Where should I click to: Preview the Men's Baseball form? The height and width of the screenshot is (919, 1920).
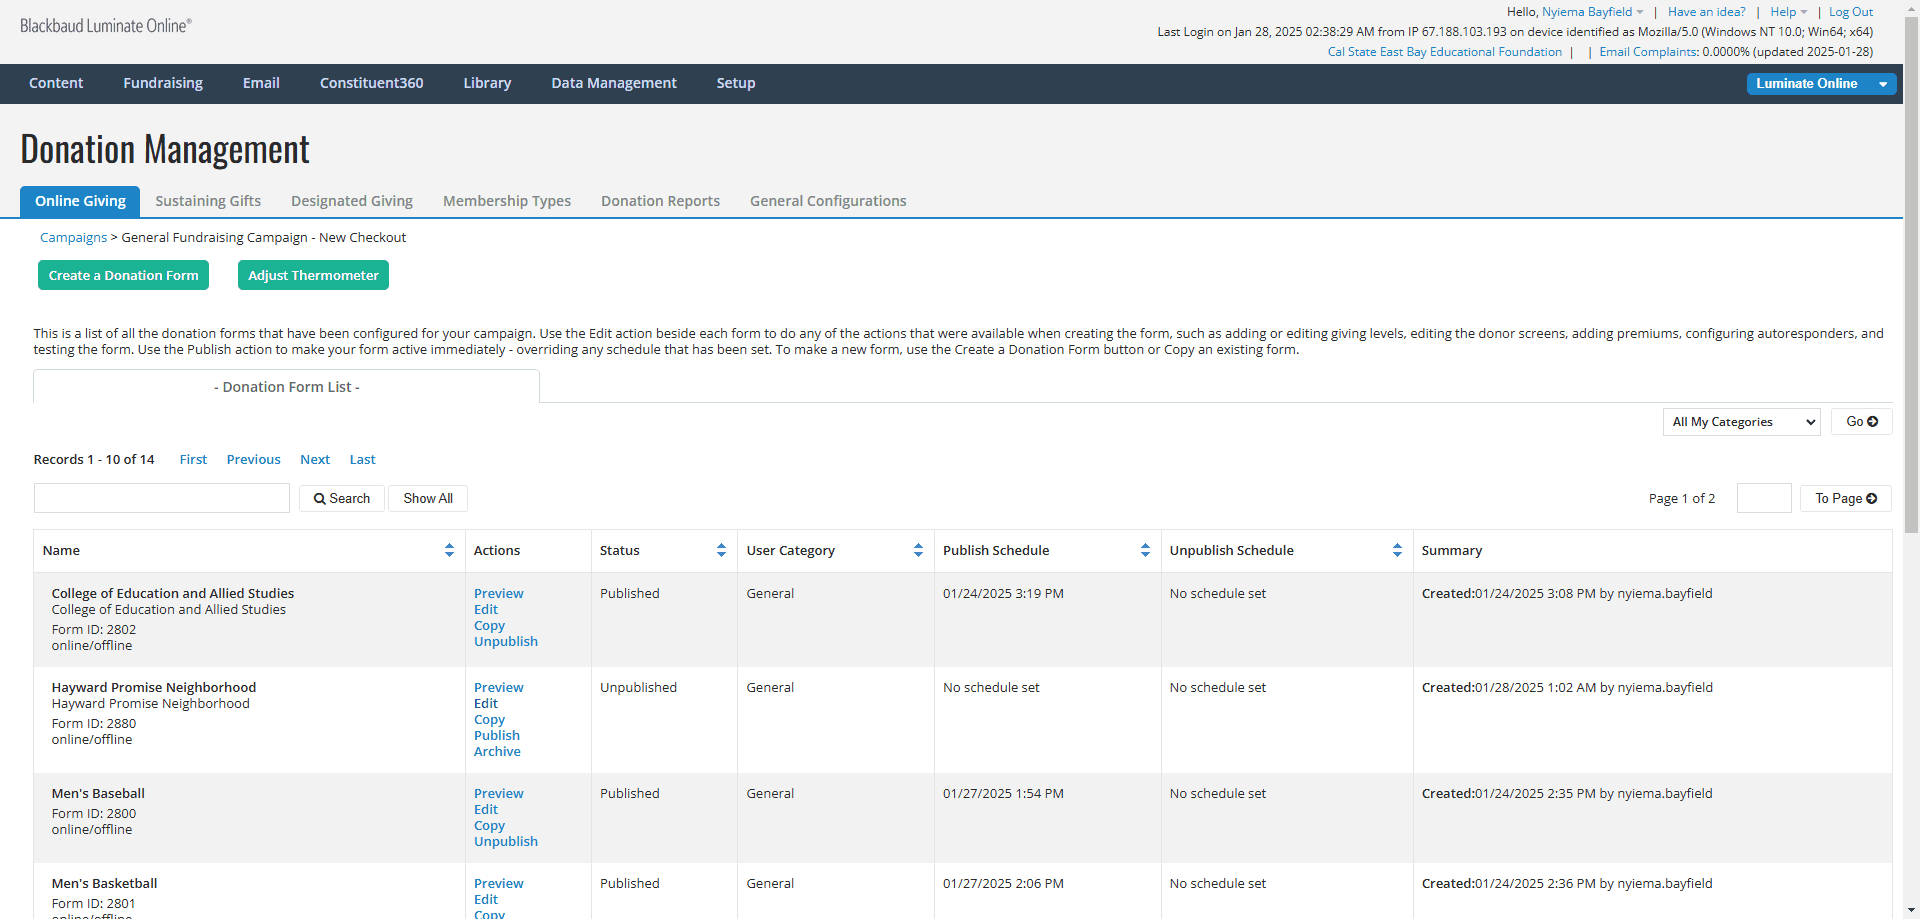coord(499,793)
